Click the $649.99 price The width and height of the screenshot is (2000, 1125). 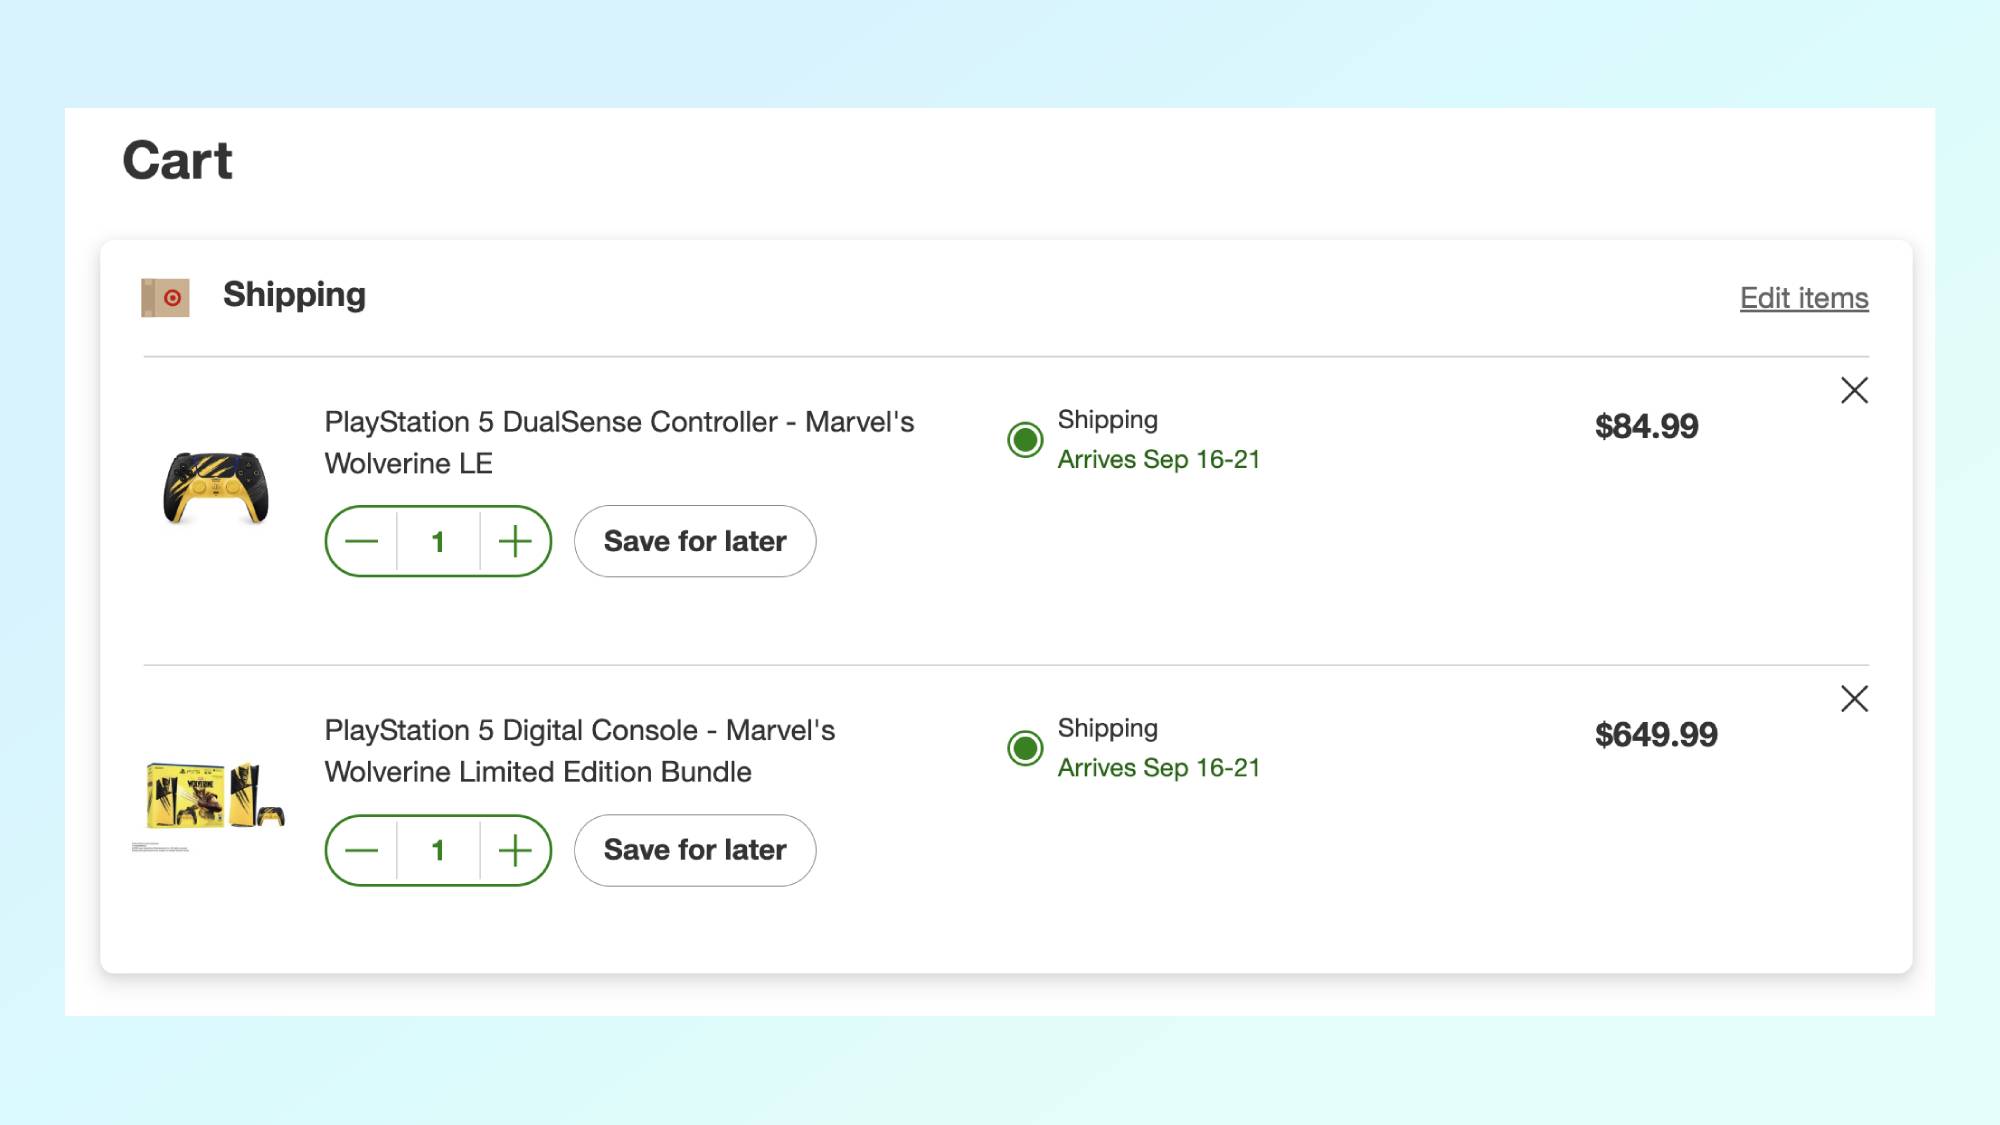[x=1656, y=735]
